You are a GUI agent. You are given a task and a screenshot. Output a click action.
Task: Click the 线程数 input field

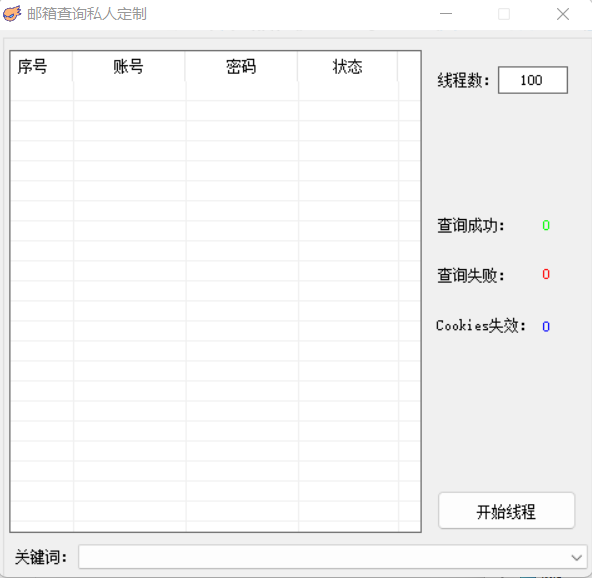tap(533, 80)
